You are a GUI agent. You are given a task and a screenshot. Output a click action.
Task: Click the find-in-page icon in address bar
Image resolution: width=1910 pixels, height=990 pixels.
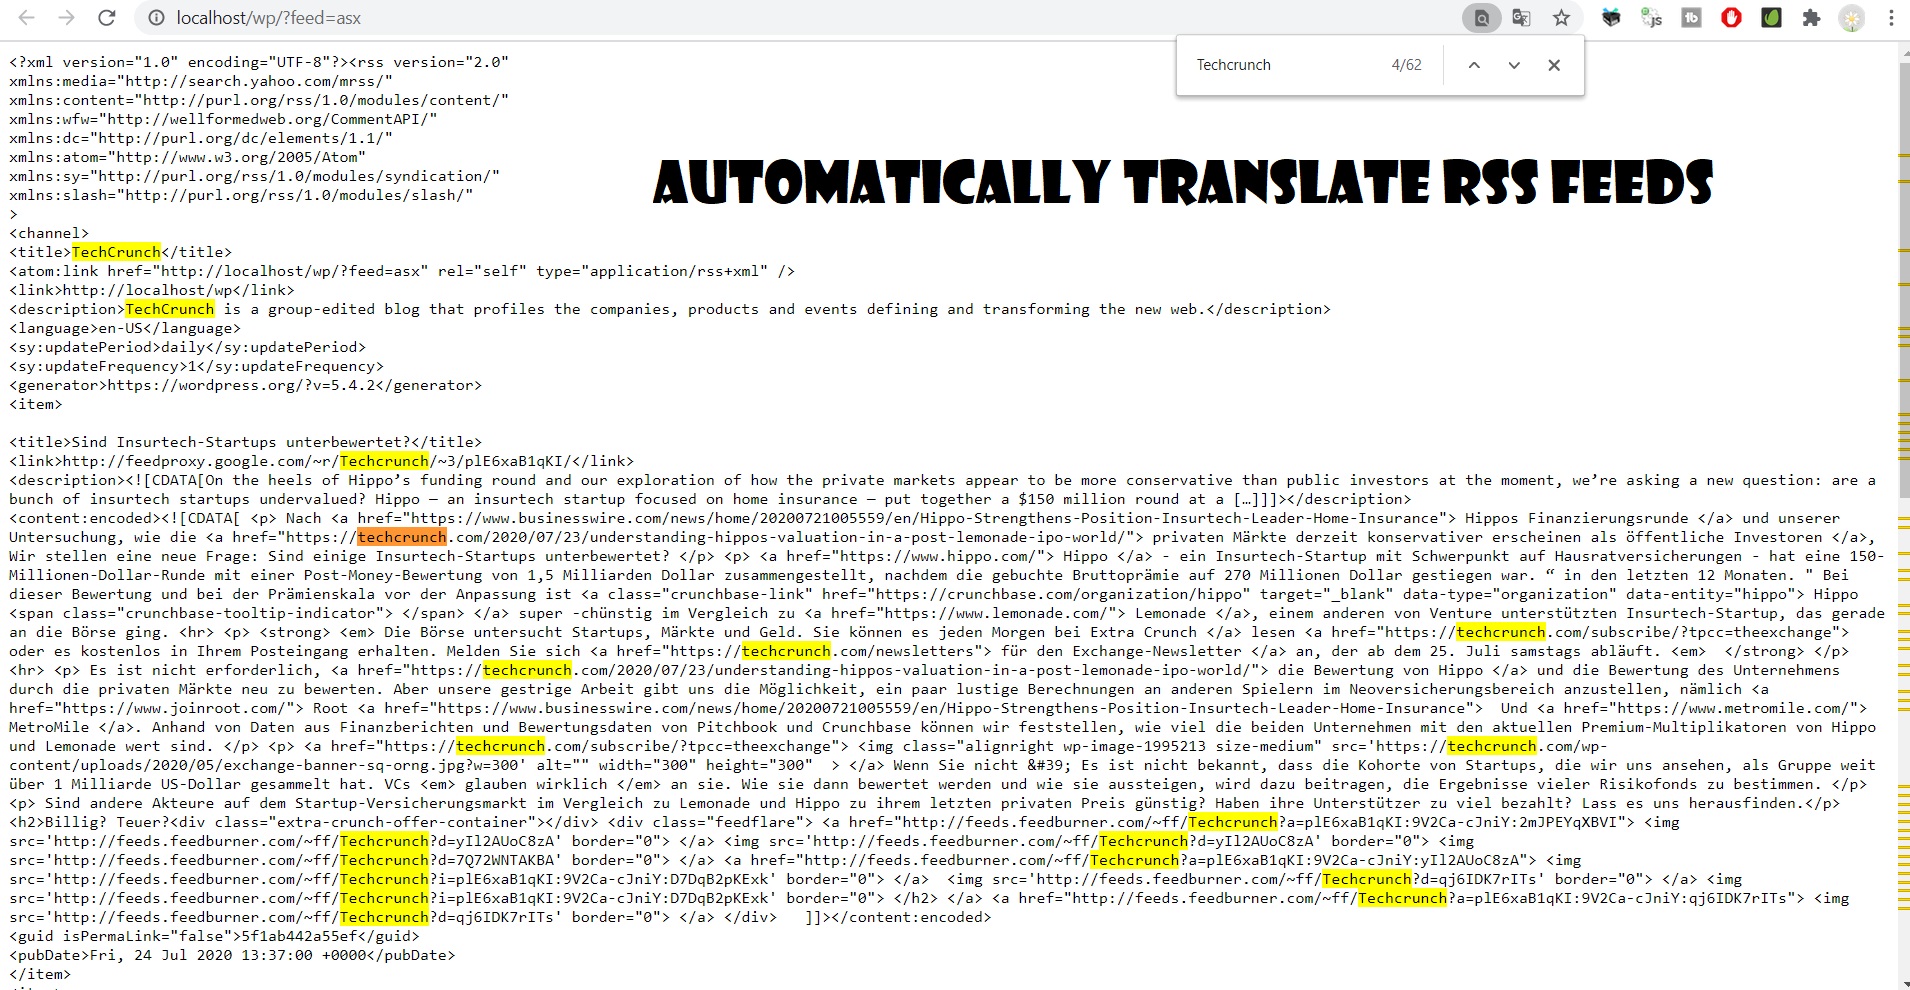[x=1481, y=18]
